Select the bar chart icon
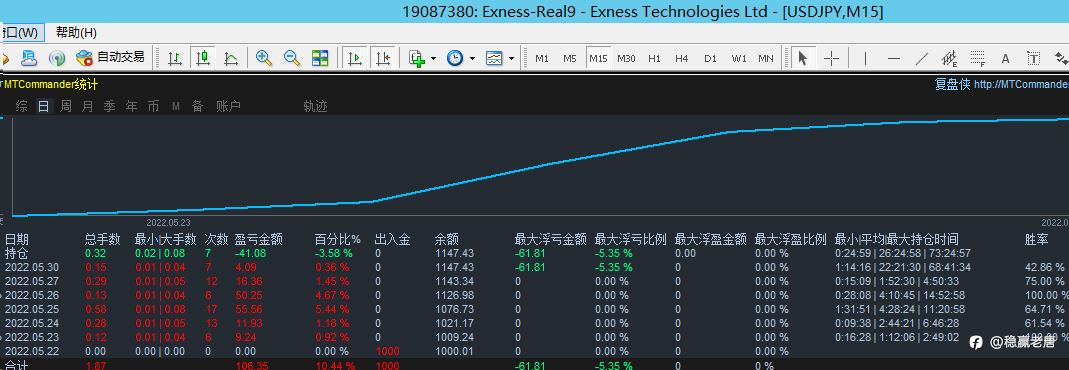This screenshot has width=1069, height=370. 175,58
